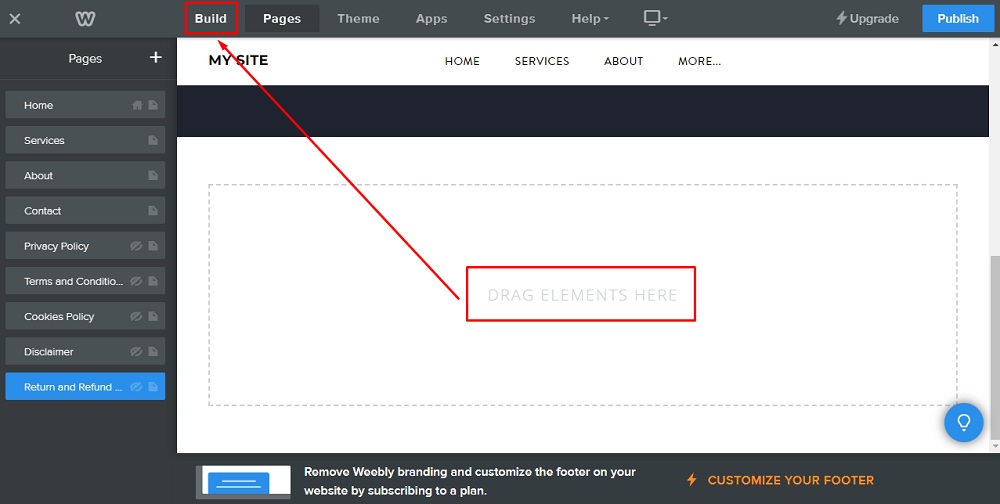Select the Return and Refund page
This screenshot has height=504, width=1000.
pyautogui.click(x=85, y=387)
